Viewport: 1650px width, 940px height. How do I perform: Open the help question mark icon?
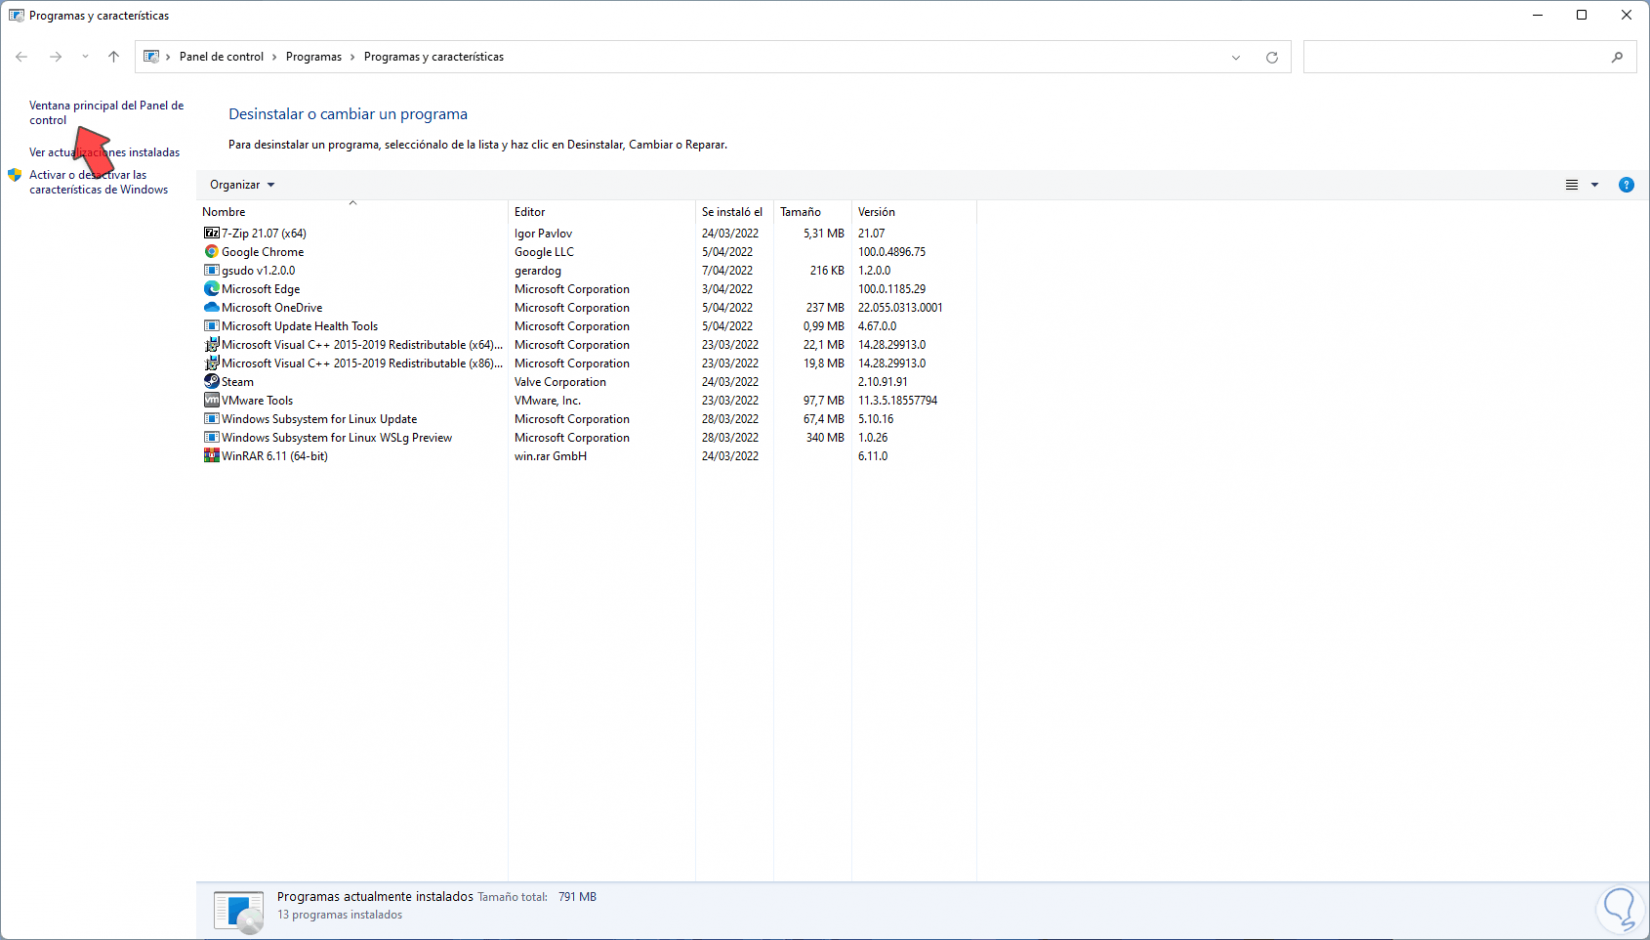[x=1626, y=185]
